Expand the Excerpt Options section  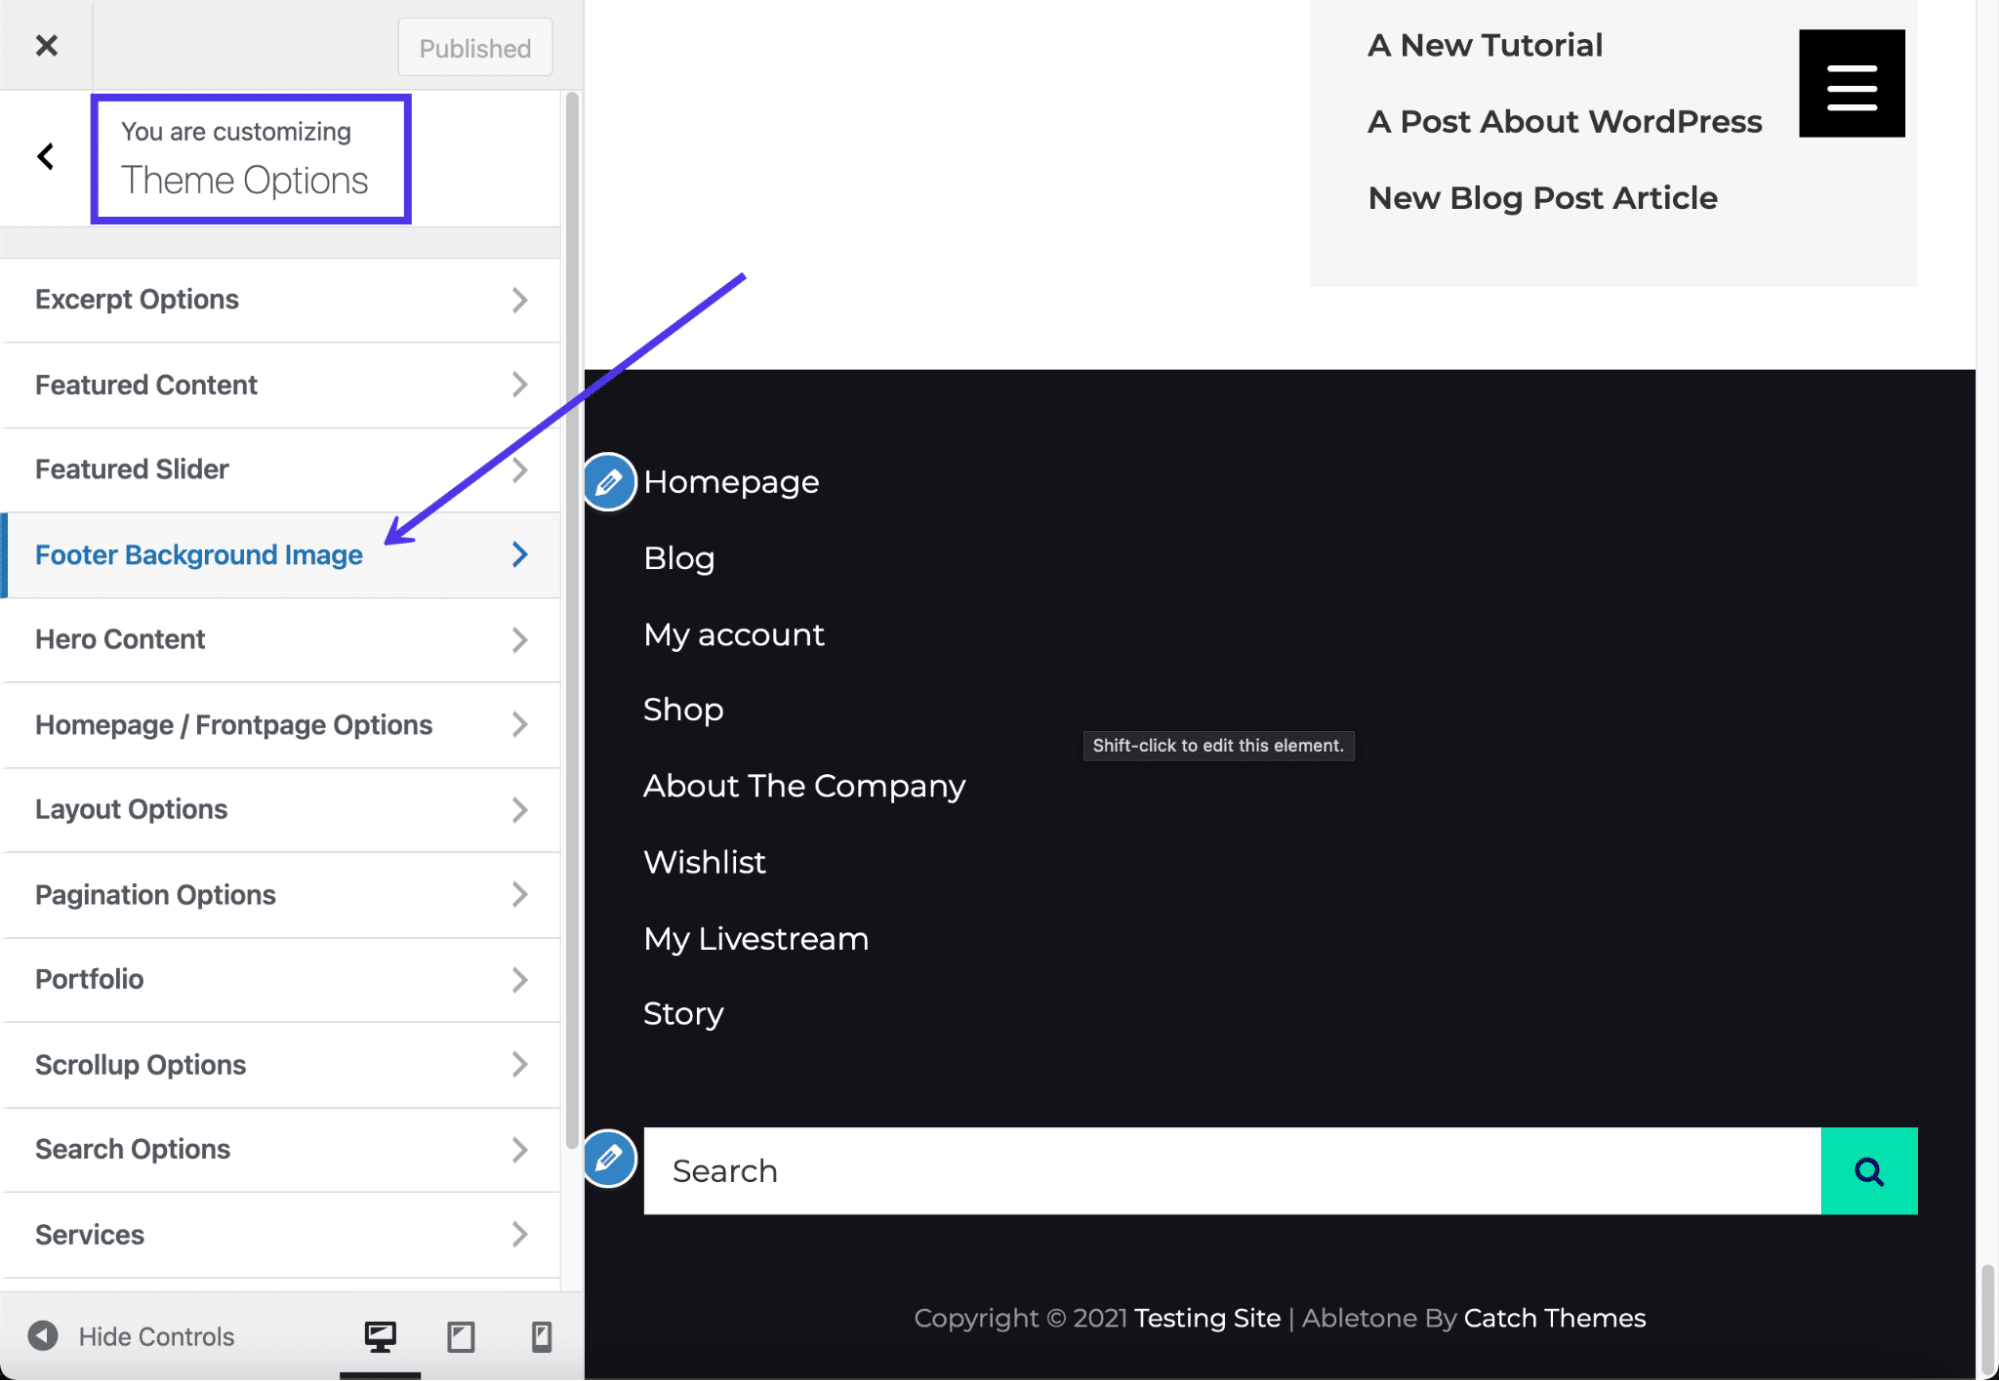coord(281,299)
